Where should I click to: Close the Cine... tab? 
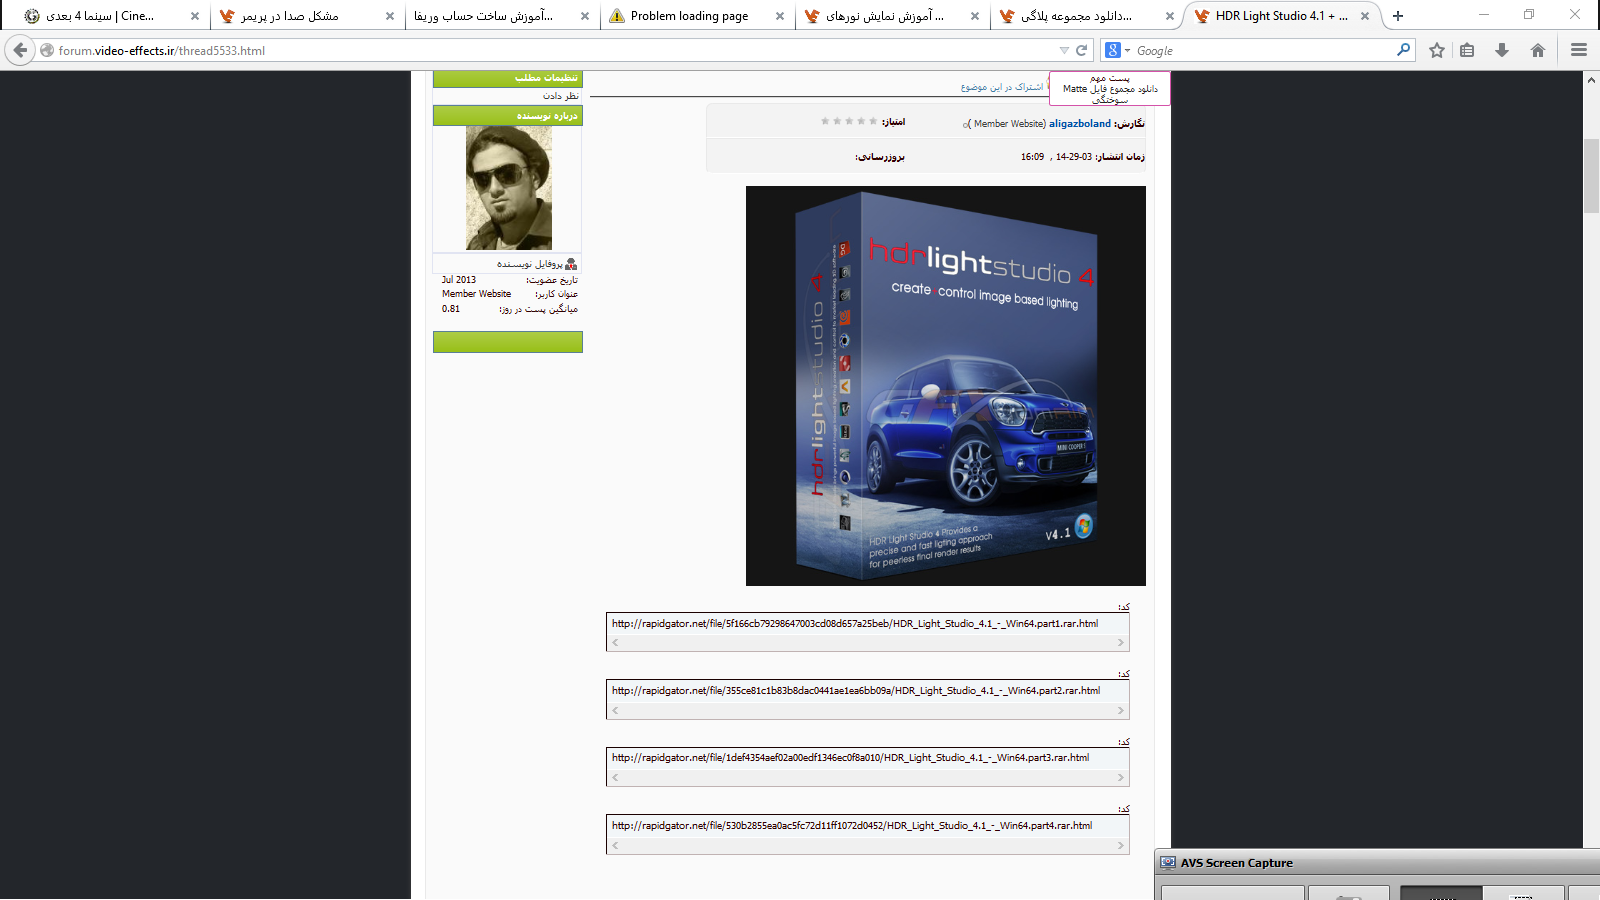pyautogui.click(x=195, y=16)
